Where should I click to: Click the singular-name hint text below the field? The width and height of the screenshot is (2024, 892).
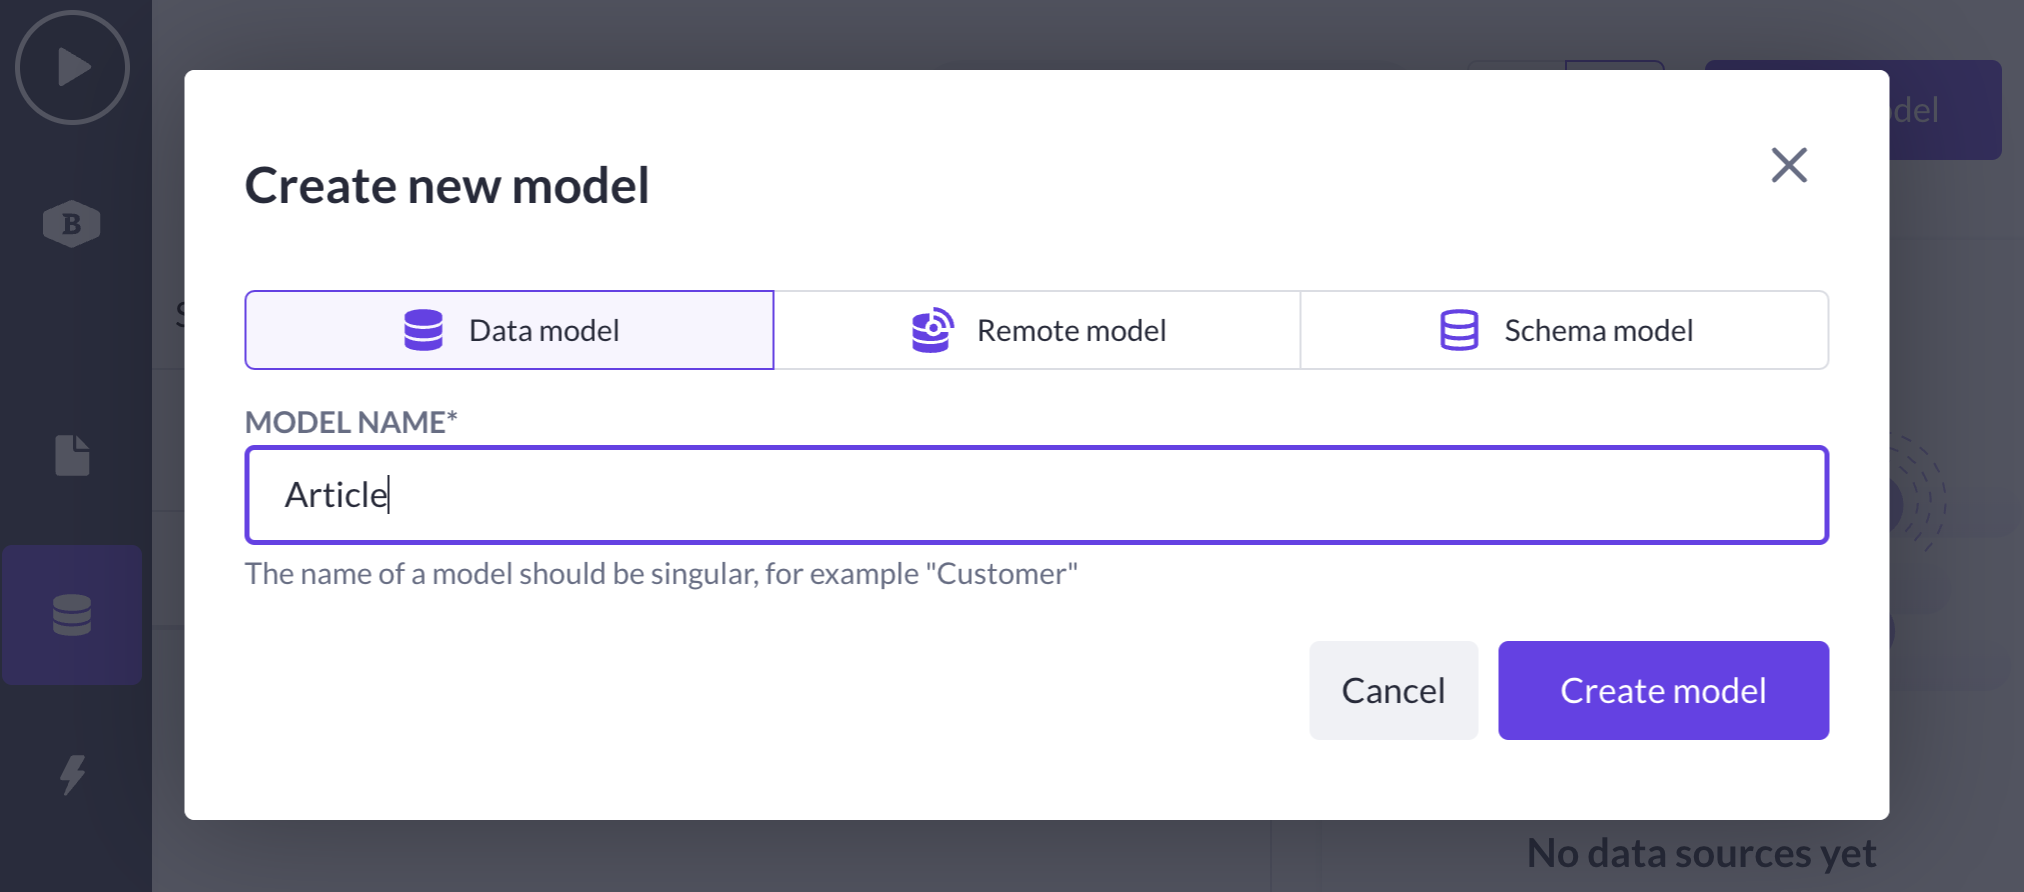[x=661, y=574]
